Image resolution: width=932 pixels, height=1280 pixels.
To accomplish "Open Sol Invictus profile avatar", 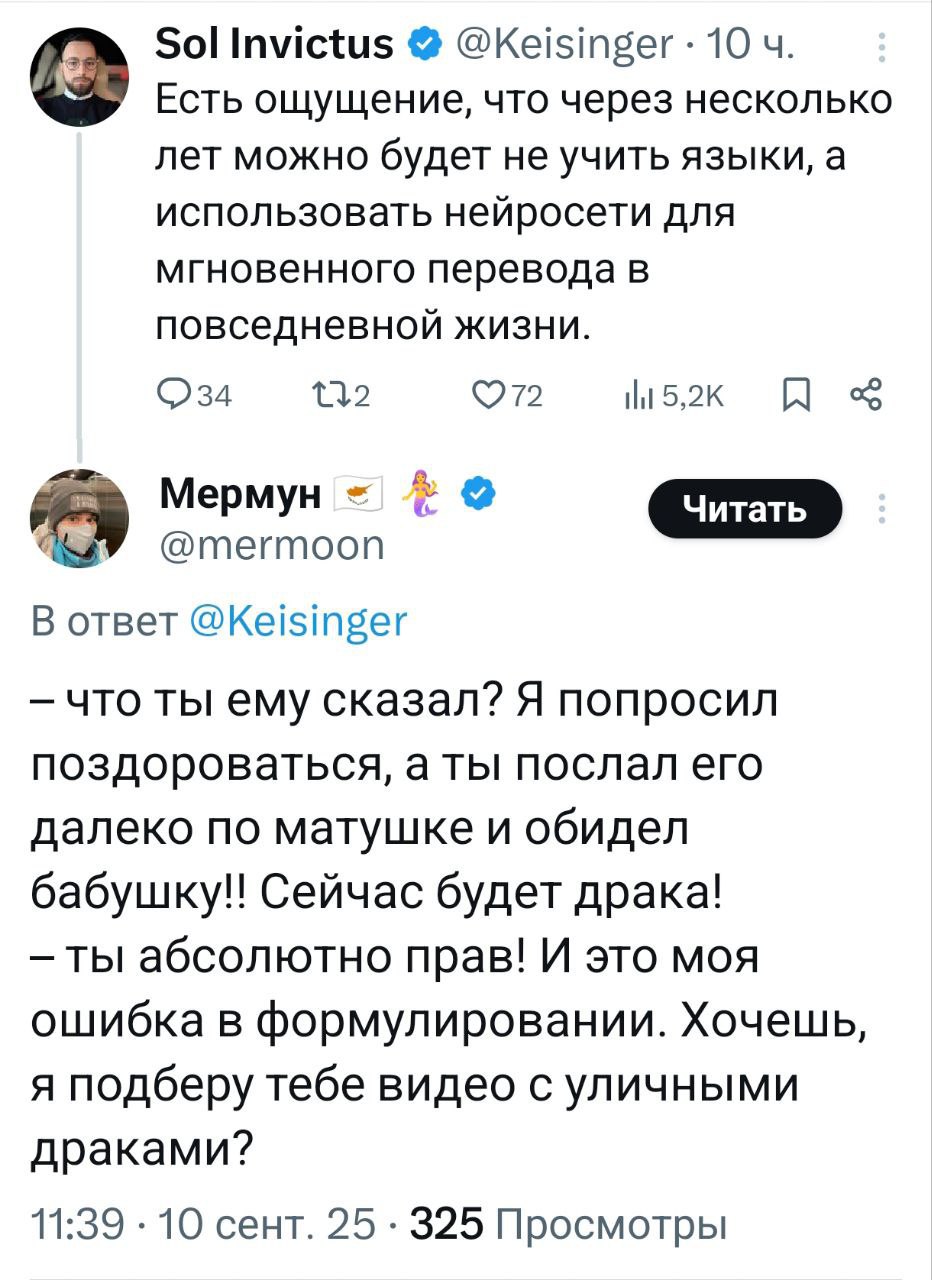I will [76, 73].
